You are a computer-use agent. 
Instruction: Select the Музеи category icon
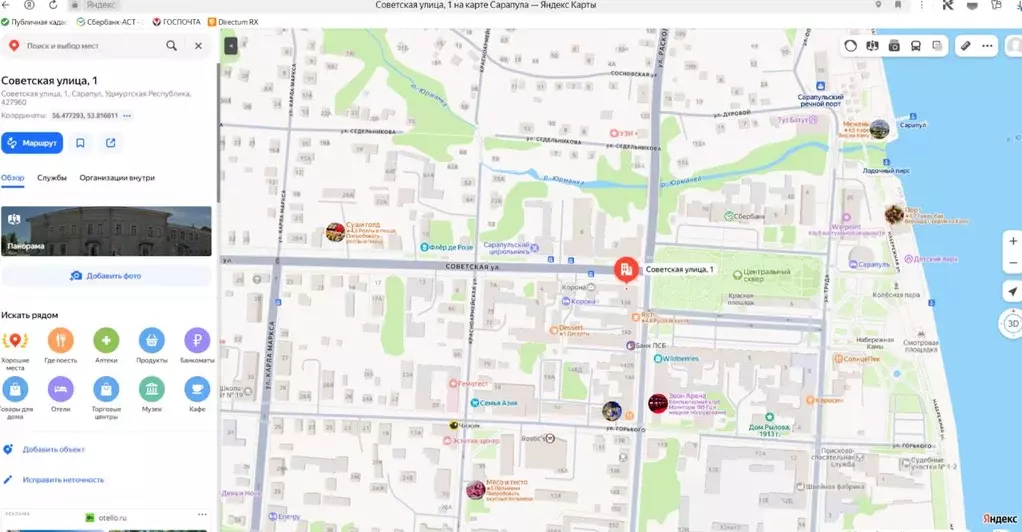point(152,389)
